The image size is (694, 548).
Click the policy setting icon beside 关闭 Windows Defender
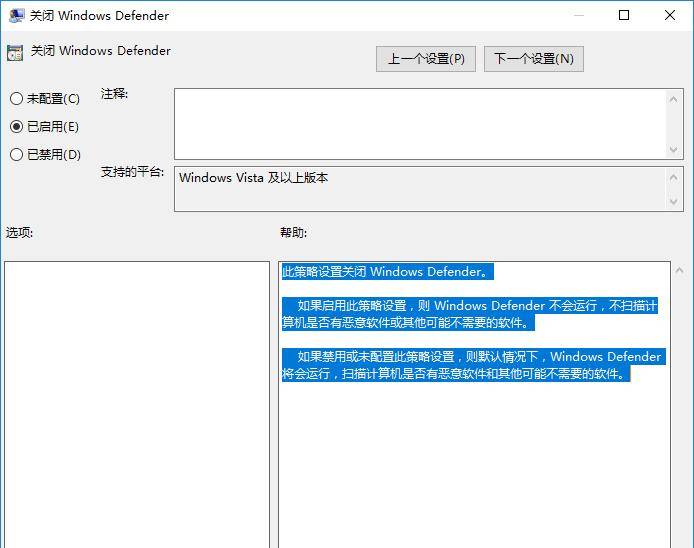point(15,53)
